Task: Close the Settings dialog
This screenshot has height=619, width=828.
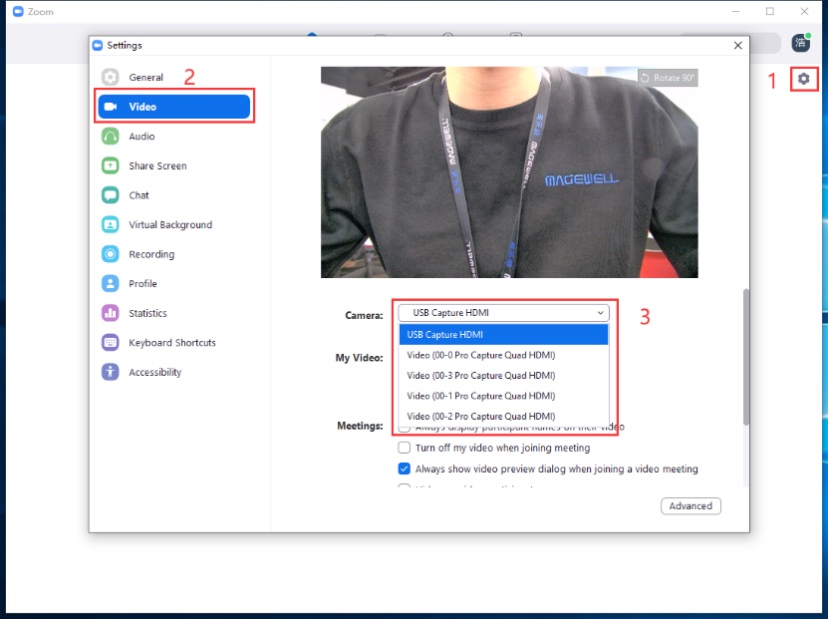Action: (x=738, y=45)
